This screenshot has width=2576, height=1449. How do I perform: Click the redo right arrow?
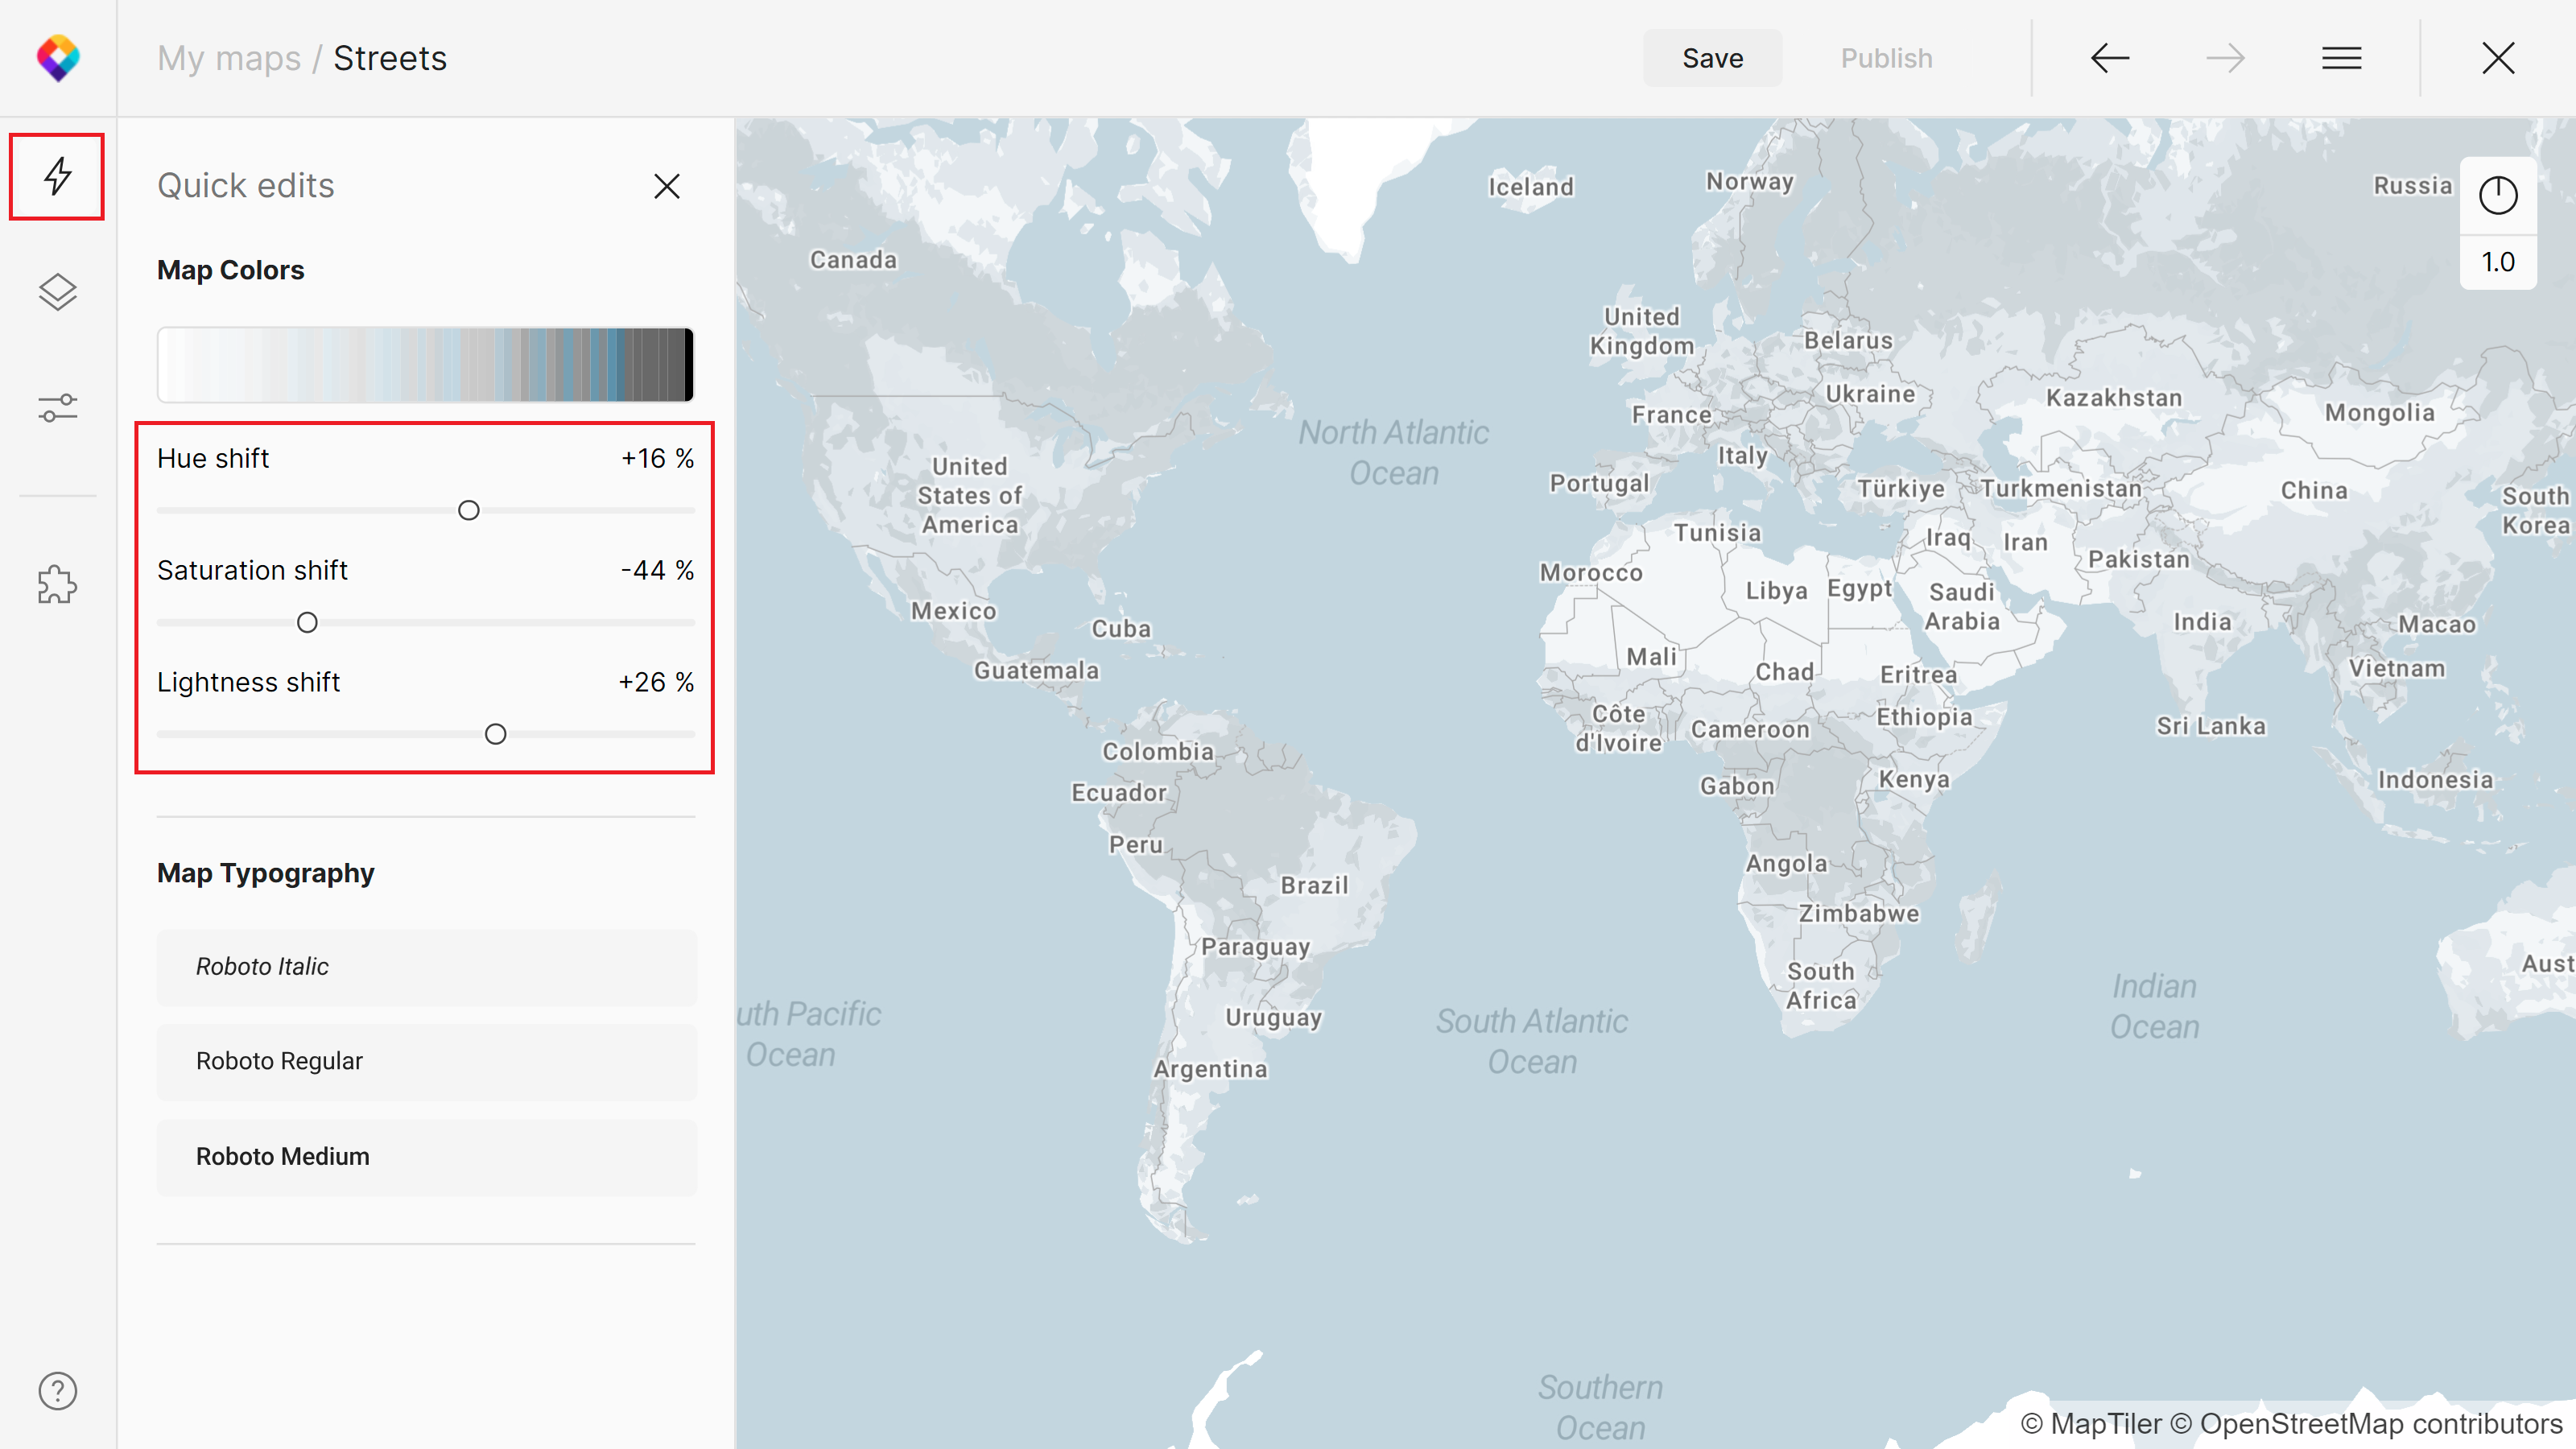[2225, 58]
